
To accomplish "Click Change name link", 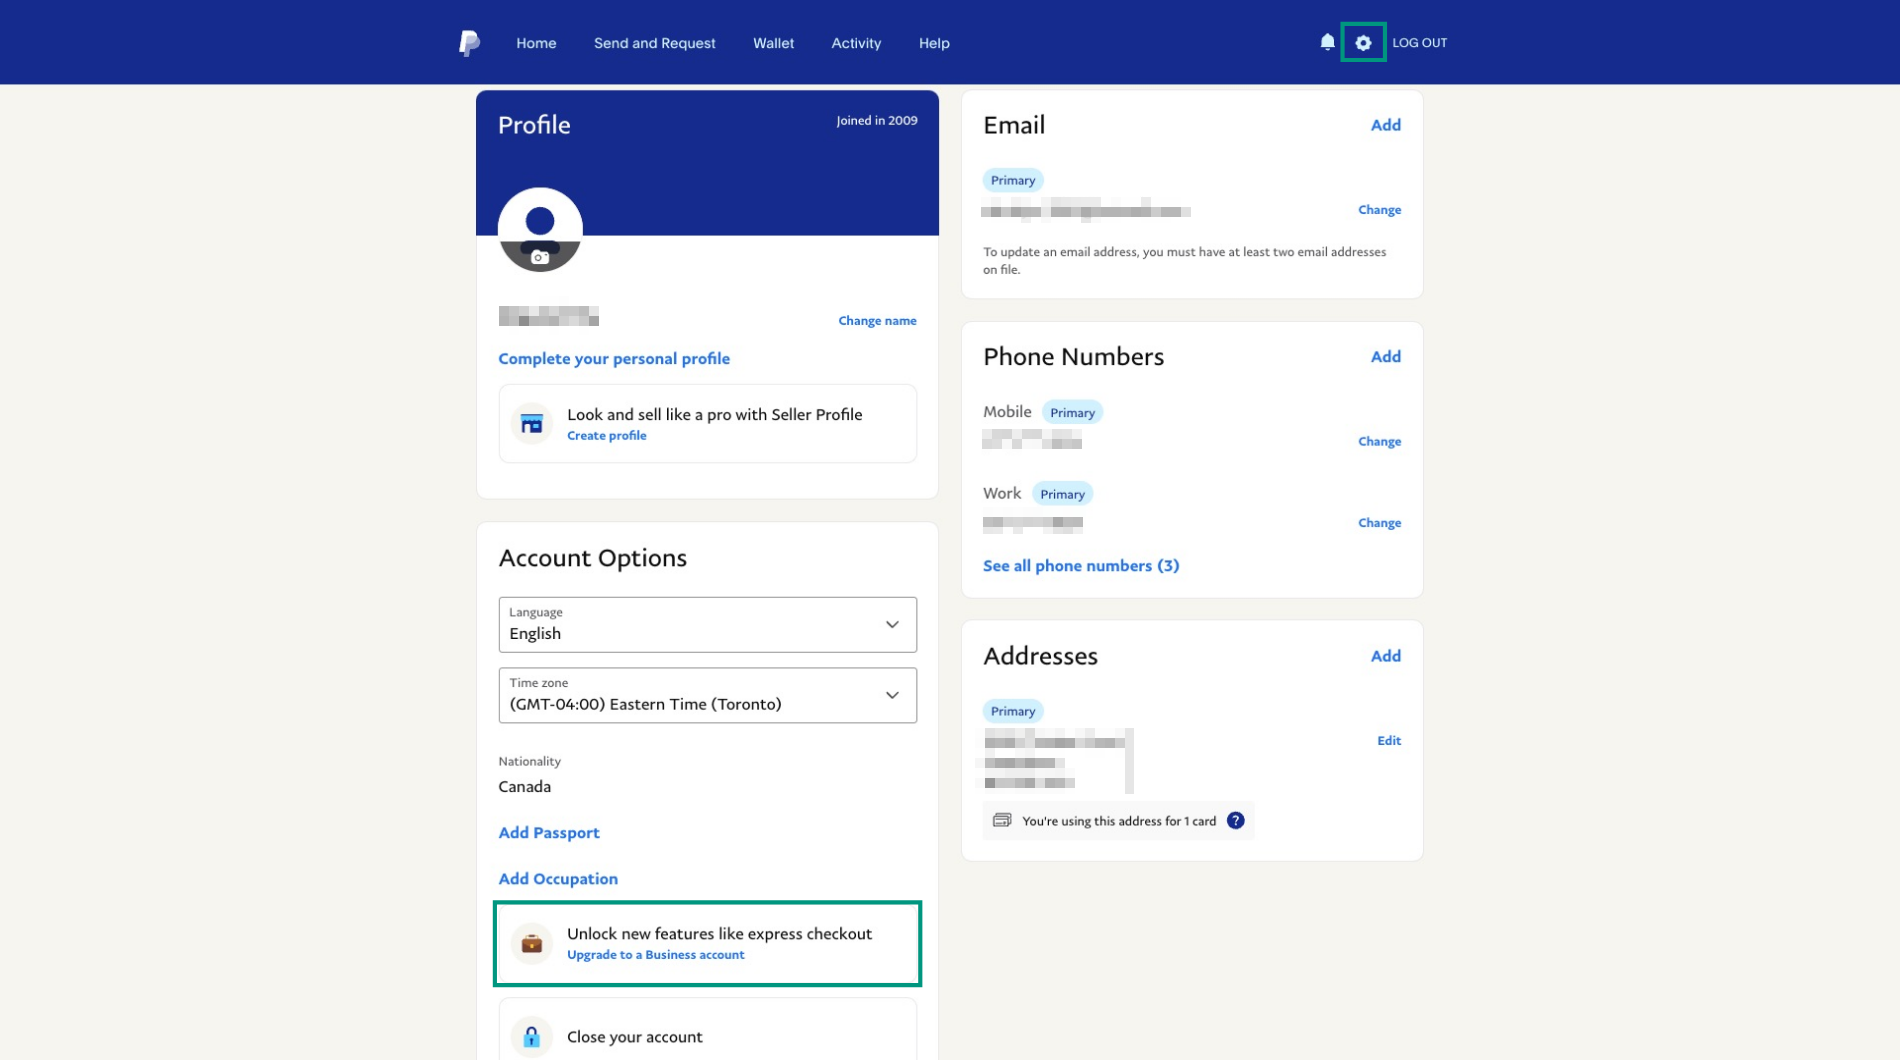I will pyautogui.click(x=877, y=321).
